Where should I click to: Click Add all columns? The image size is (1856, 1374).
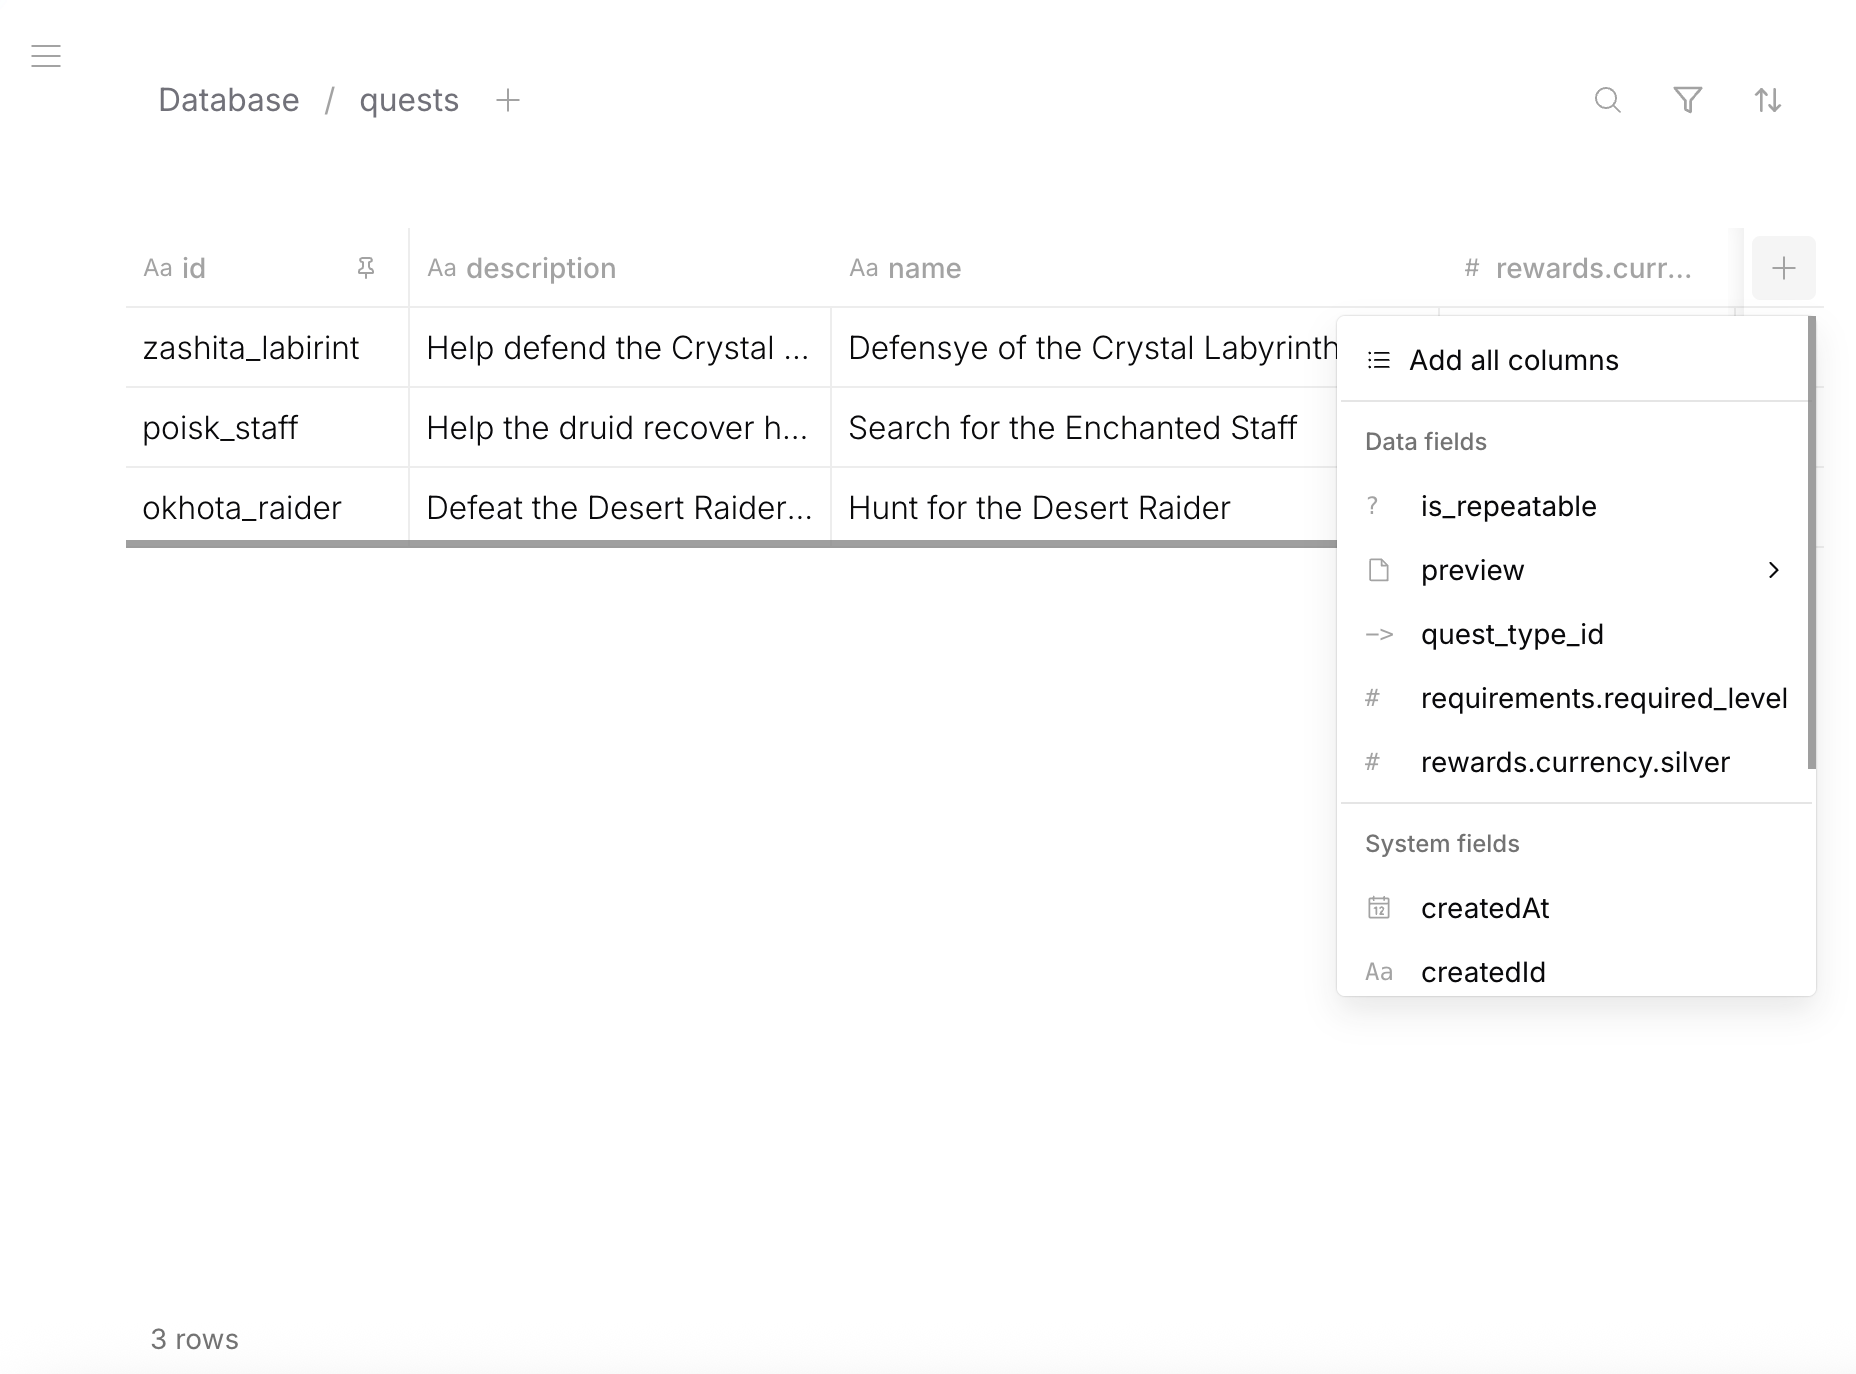[1514, 360]
